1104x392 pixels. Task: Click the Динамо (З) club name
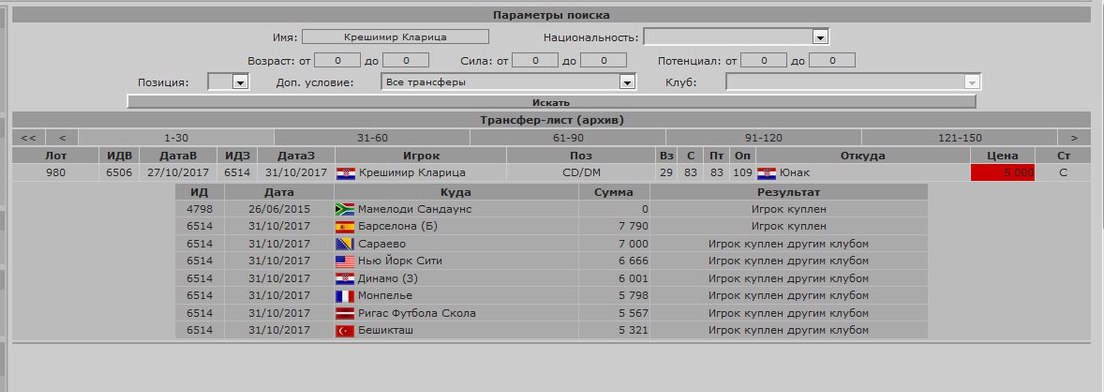point(388,279)
